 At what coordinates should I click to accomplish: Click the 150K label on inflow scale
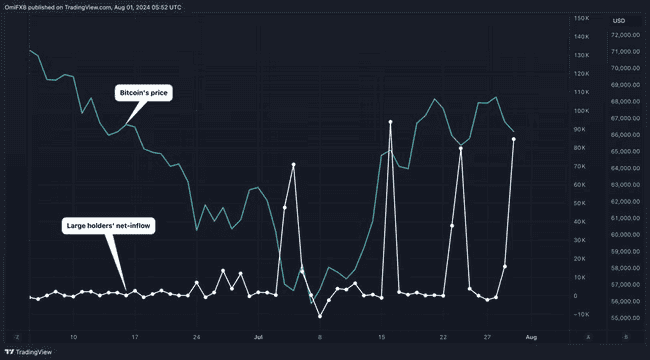pos(581,19)
